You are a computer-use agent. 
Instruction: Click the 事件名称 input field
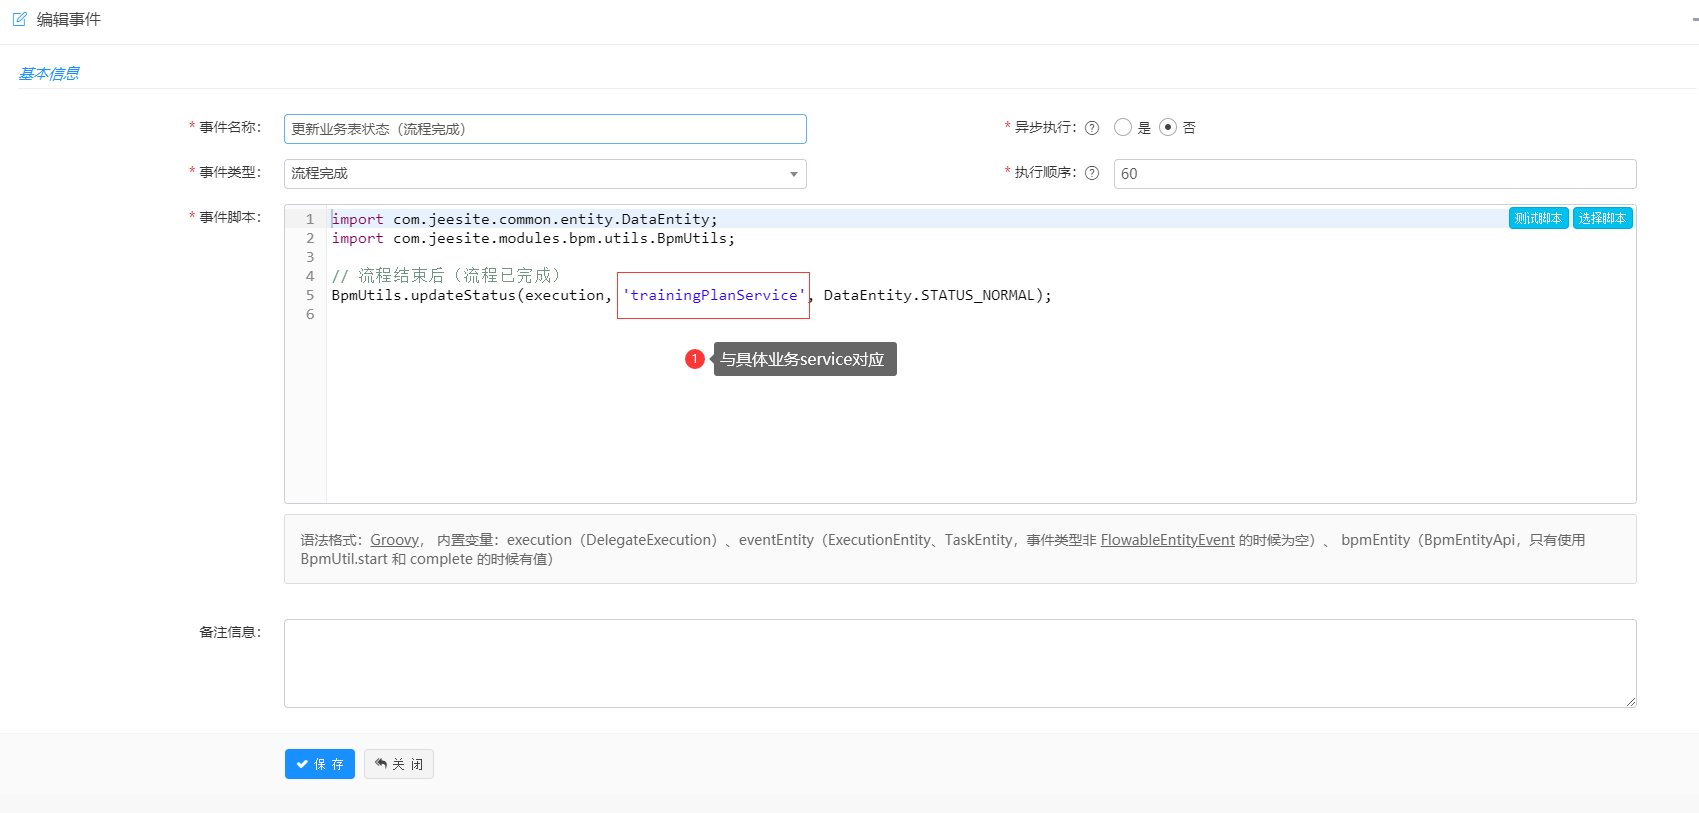(545, 129)
